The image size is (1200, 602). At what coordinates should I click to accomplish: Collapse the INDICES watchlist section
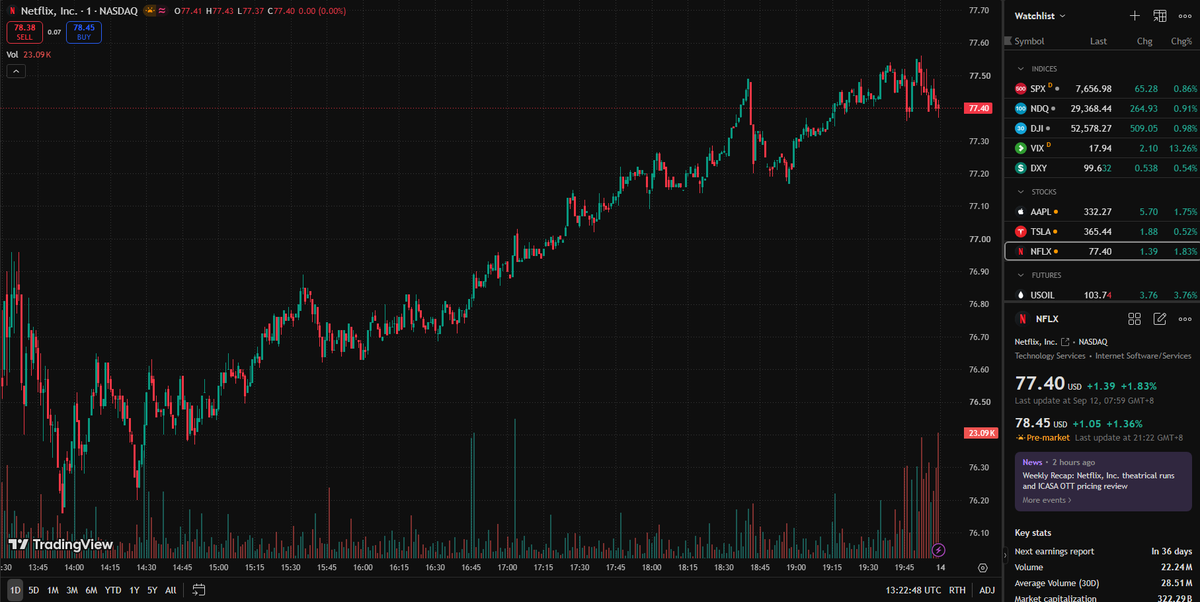tap(1021, 69)
